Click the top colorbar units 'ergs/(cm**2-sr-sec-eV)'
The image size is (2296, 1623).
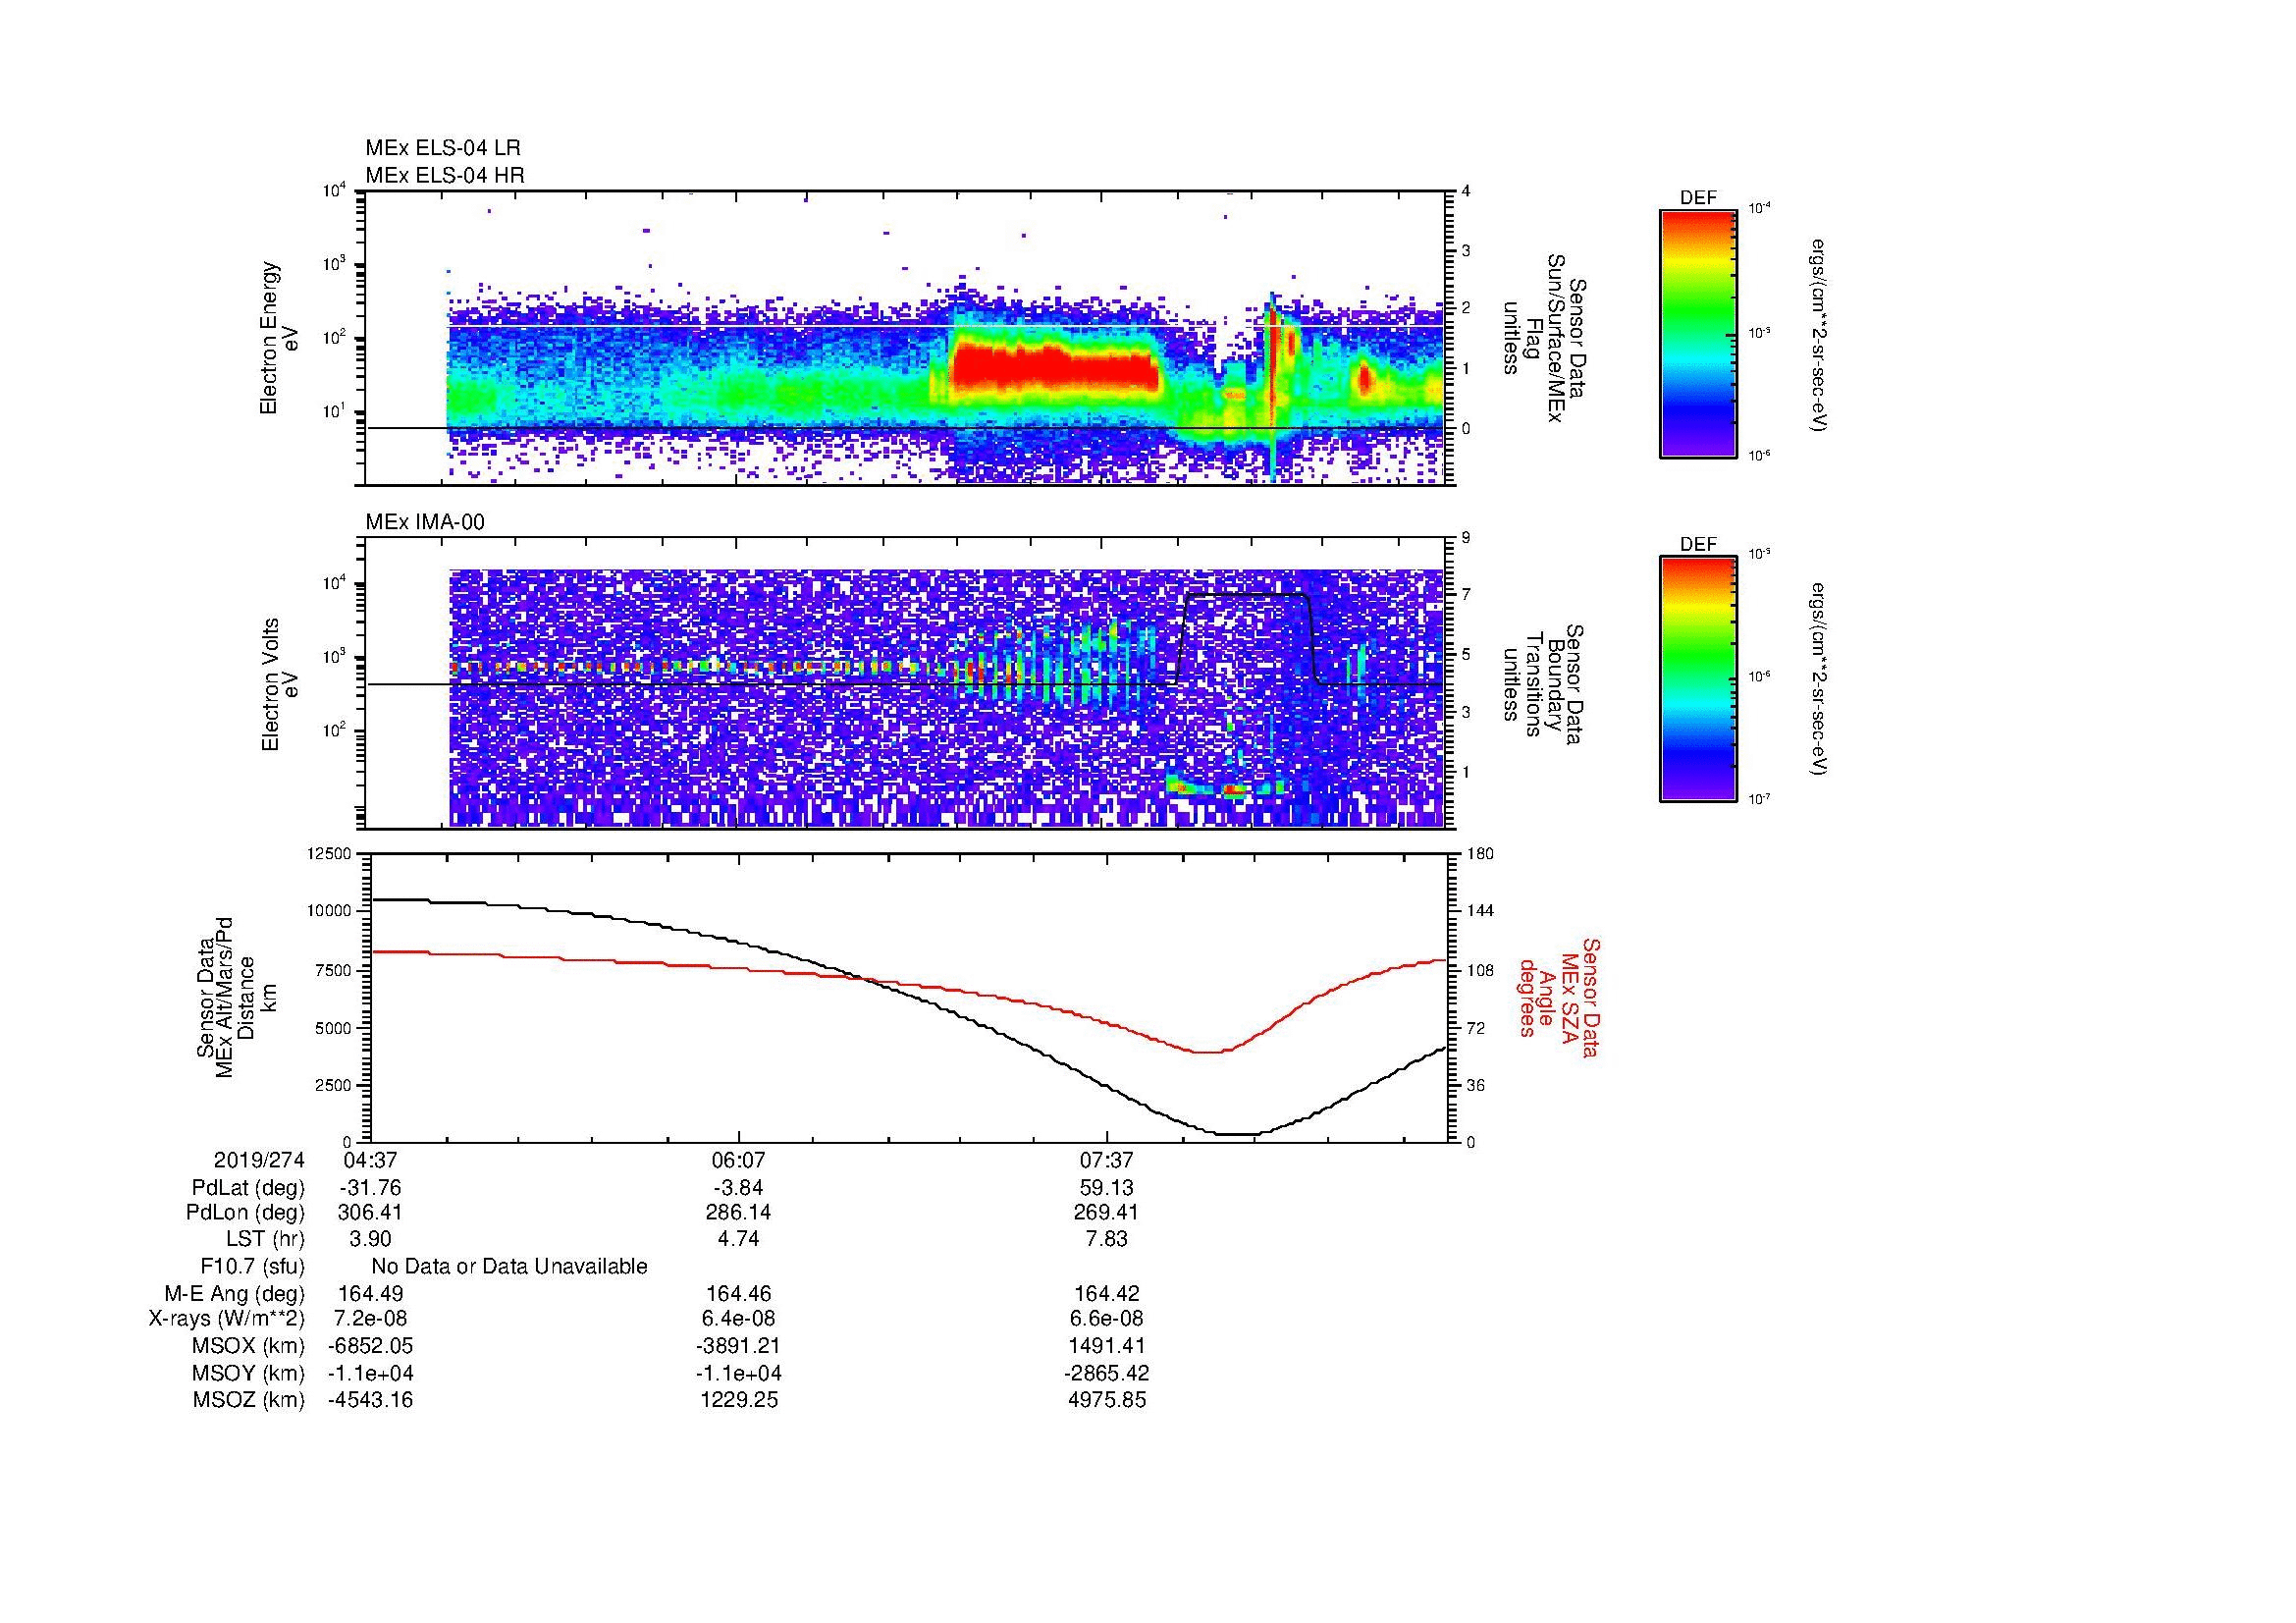(1820, 334)
